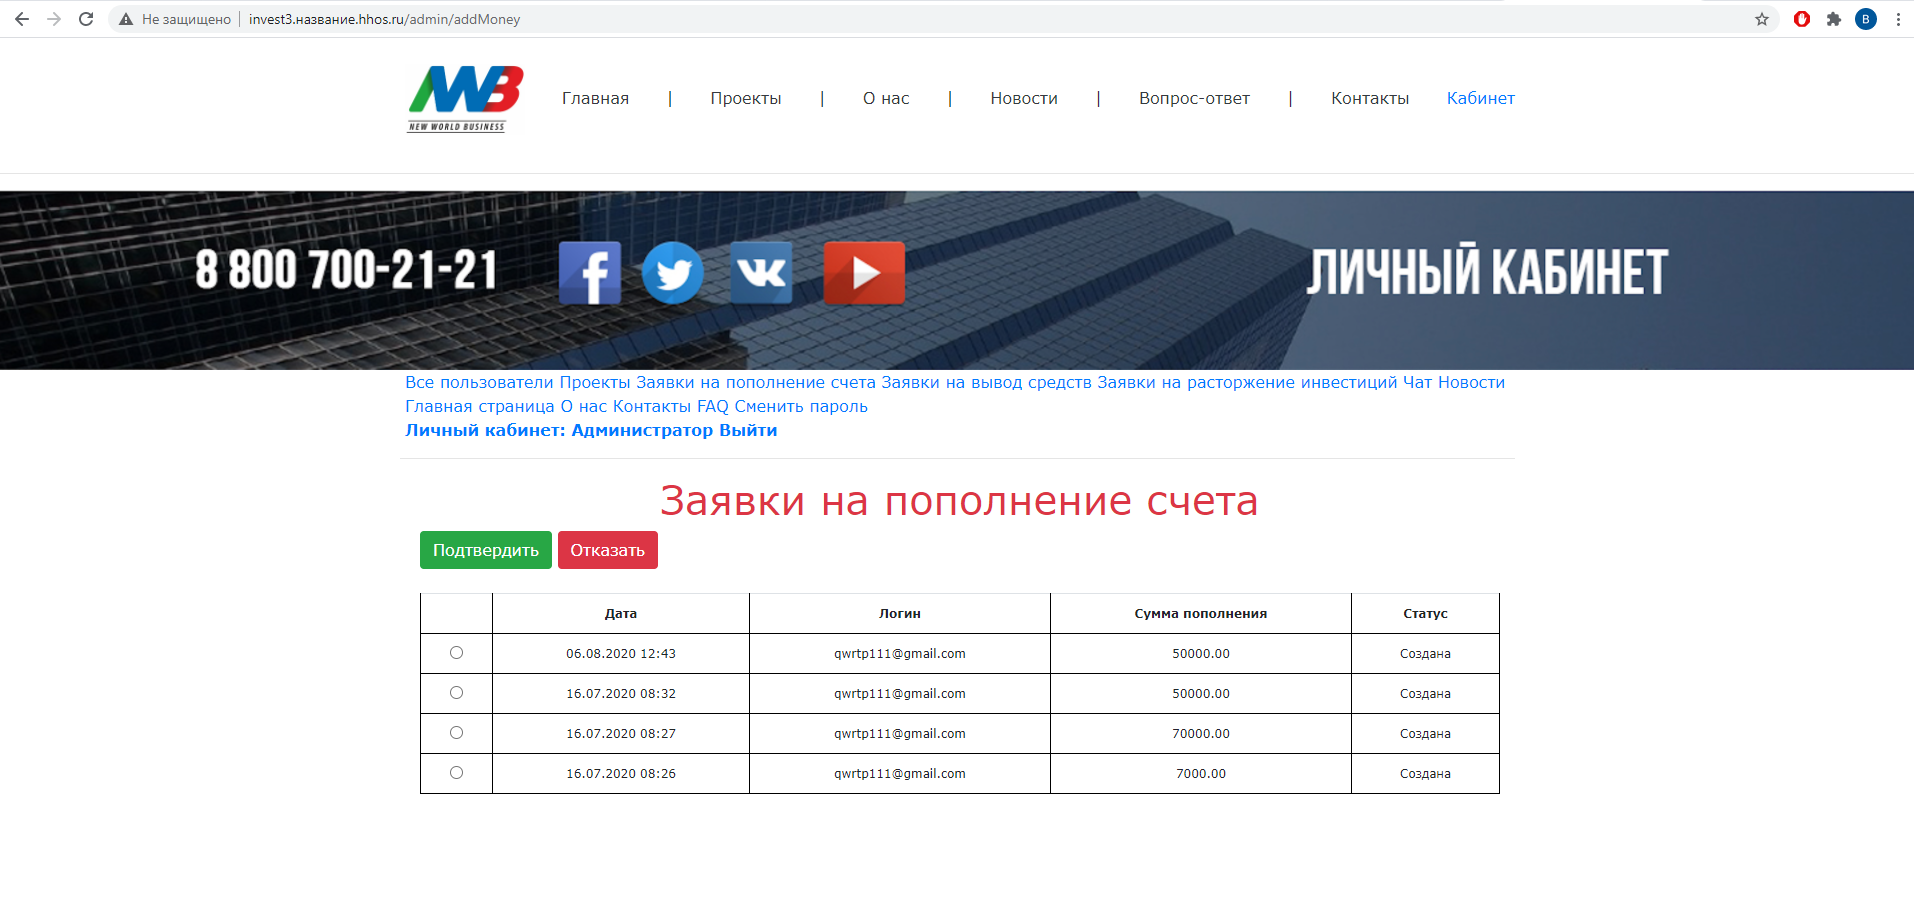Image resolution: width=1914 pixels, height=902 pixels.
Task: Open the YouTube social icon
Action: (864, 272)
